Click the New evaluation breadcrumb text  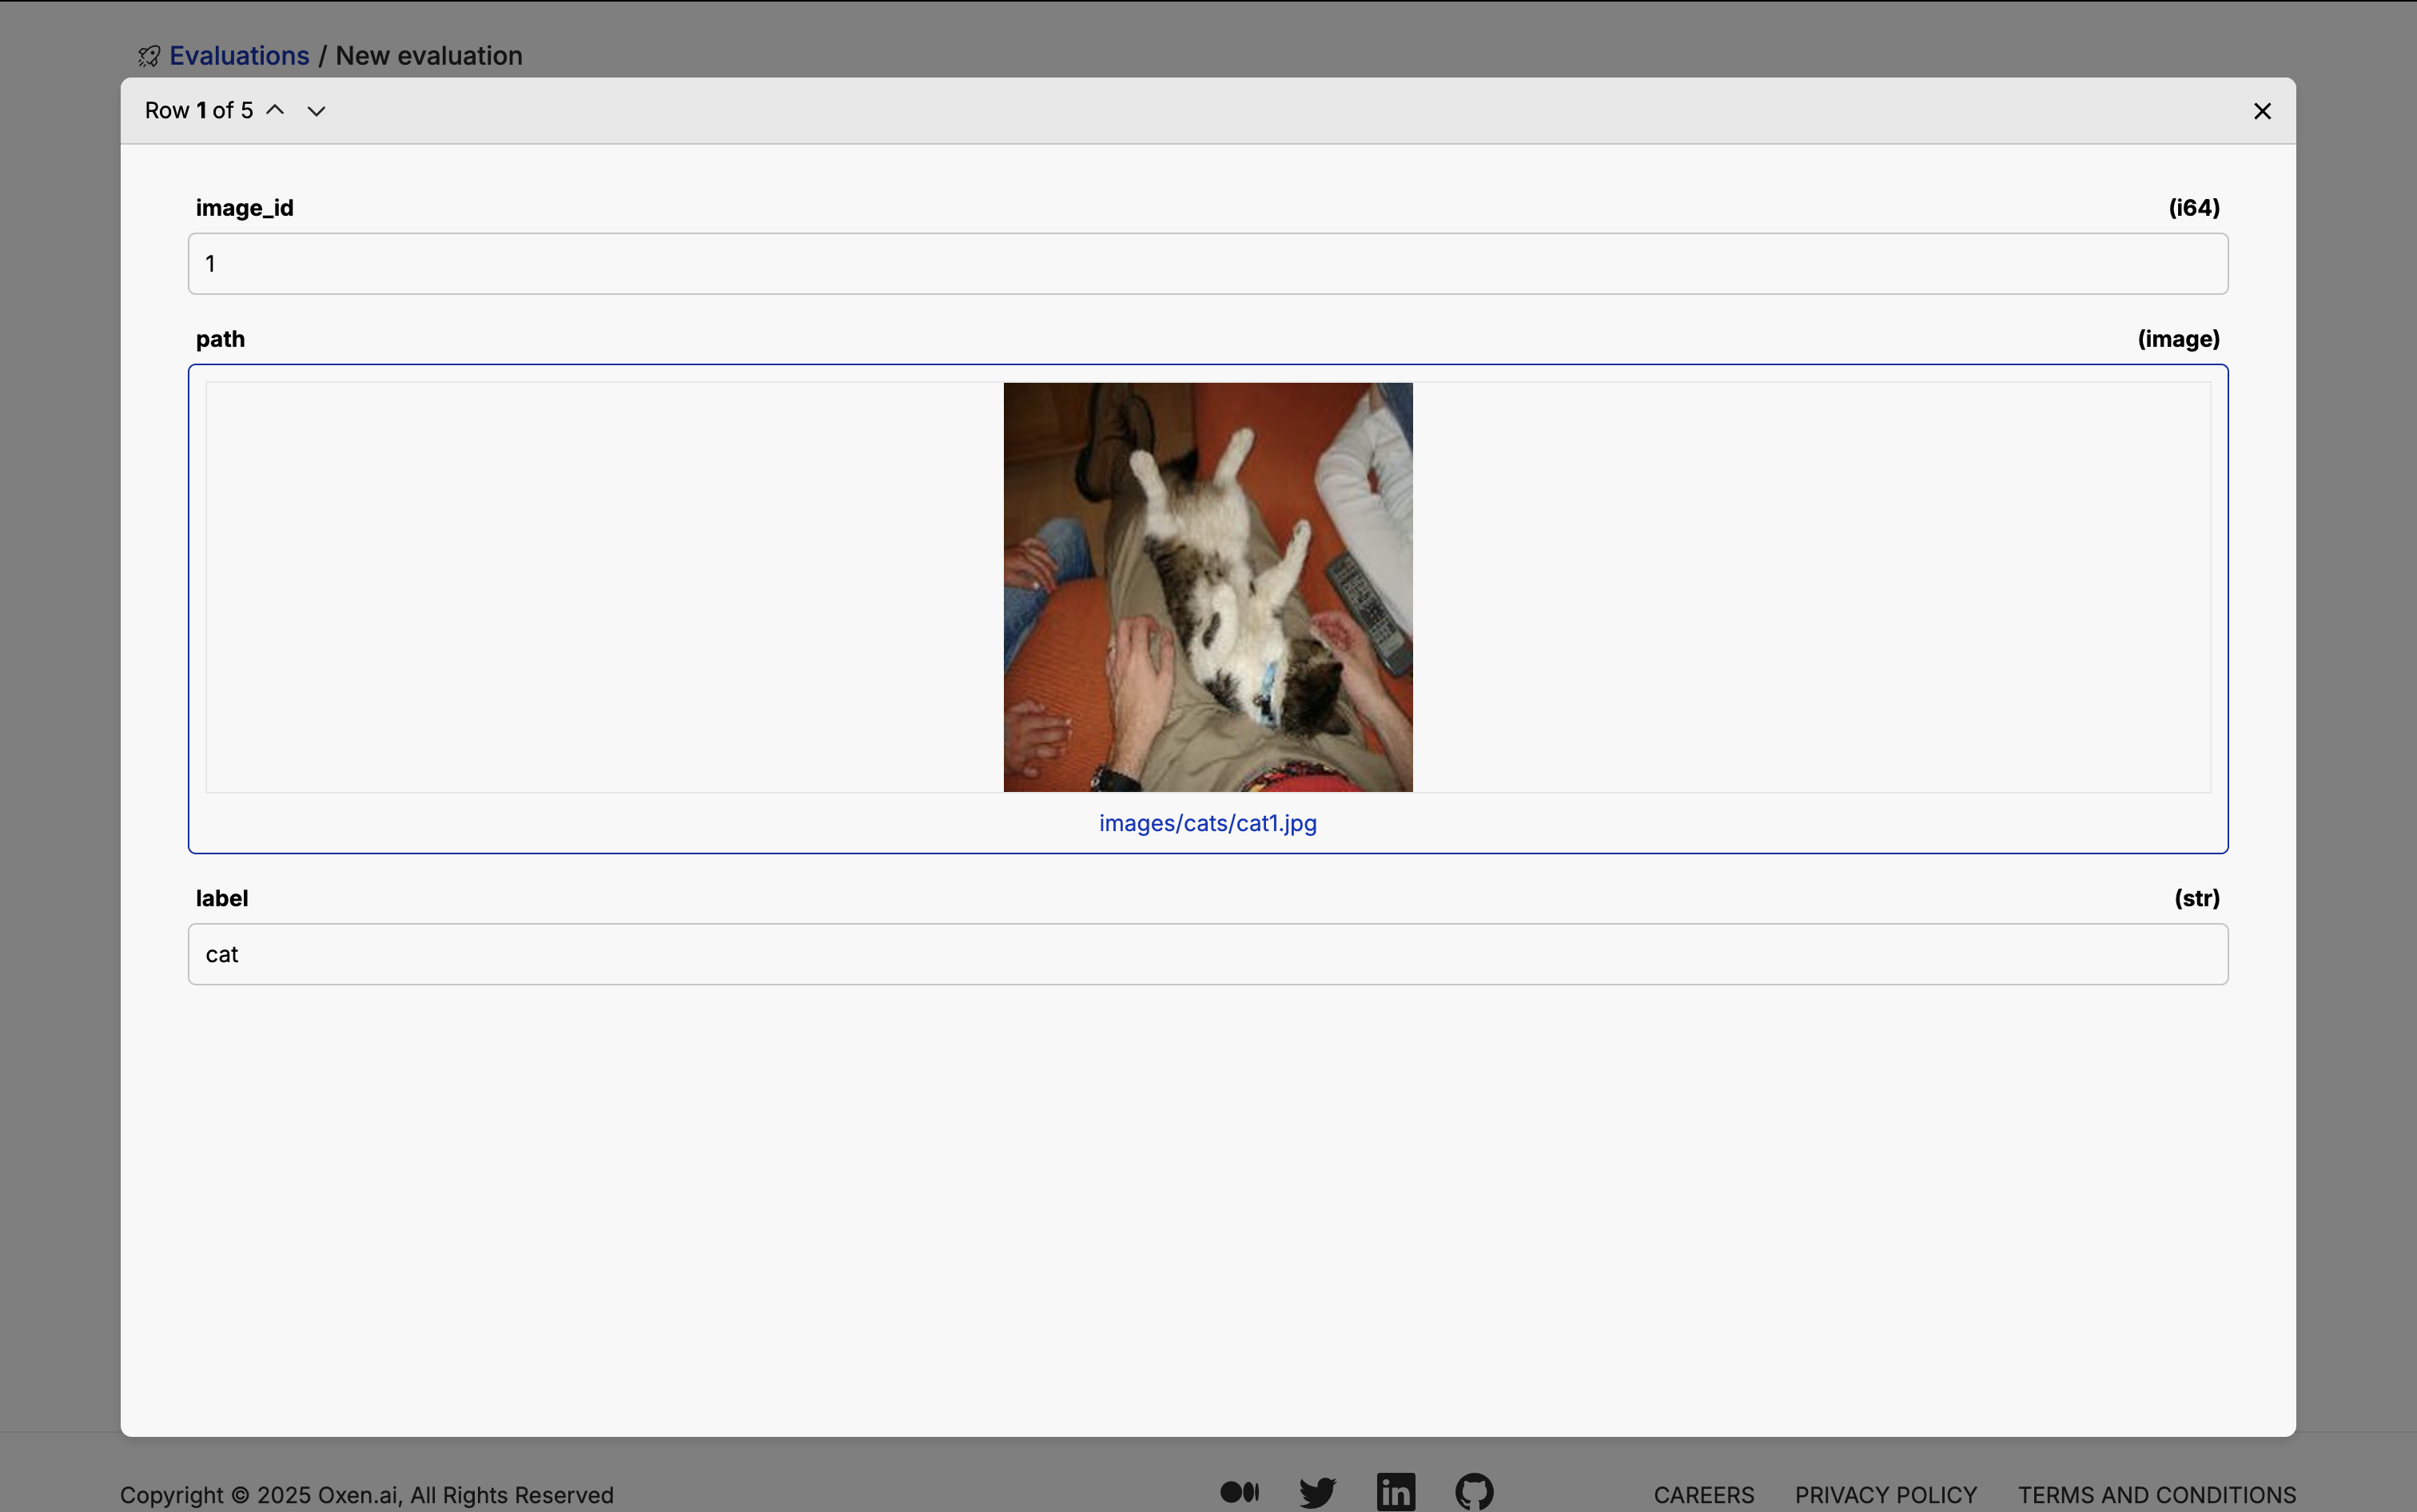[429, 56]
